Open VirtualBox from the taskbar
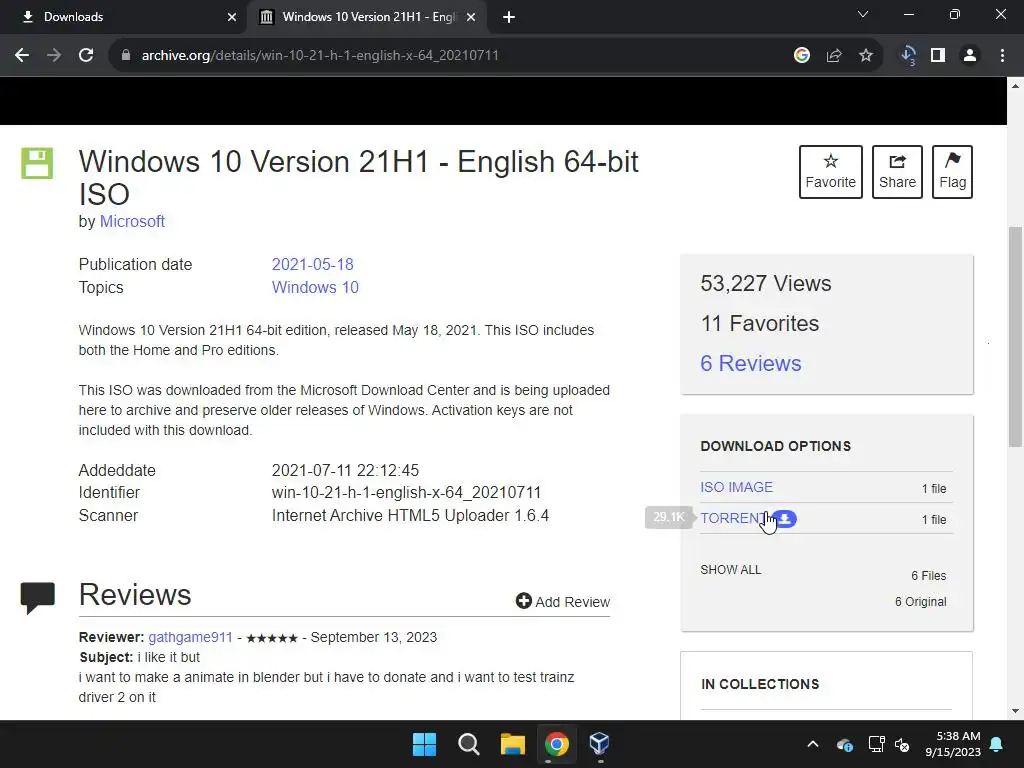Screen dimensions: 1024x768 (x=600, y=744)
